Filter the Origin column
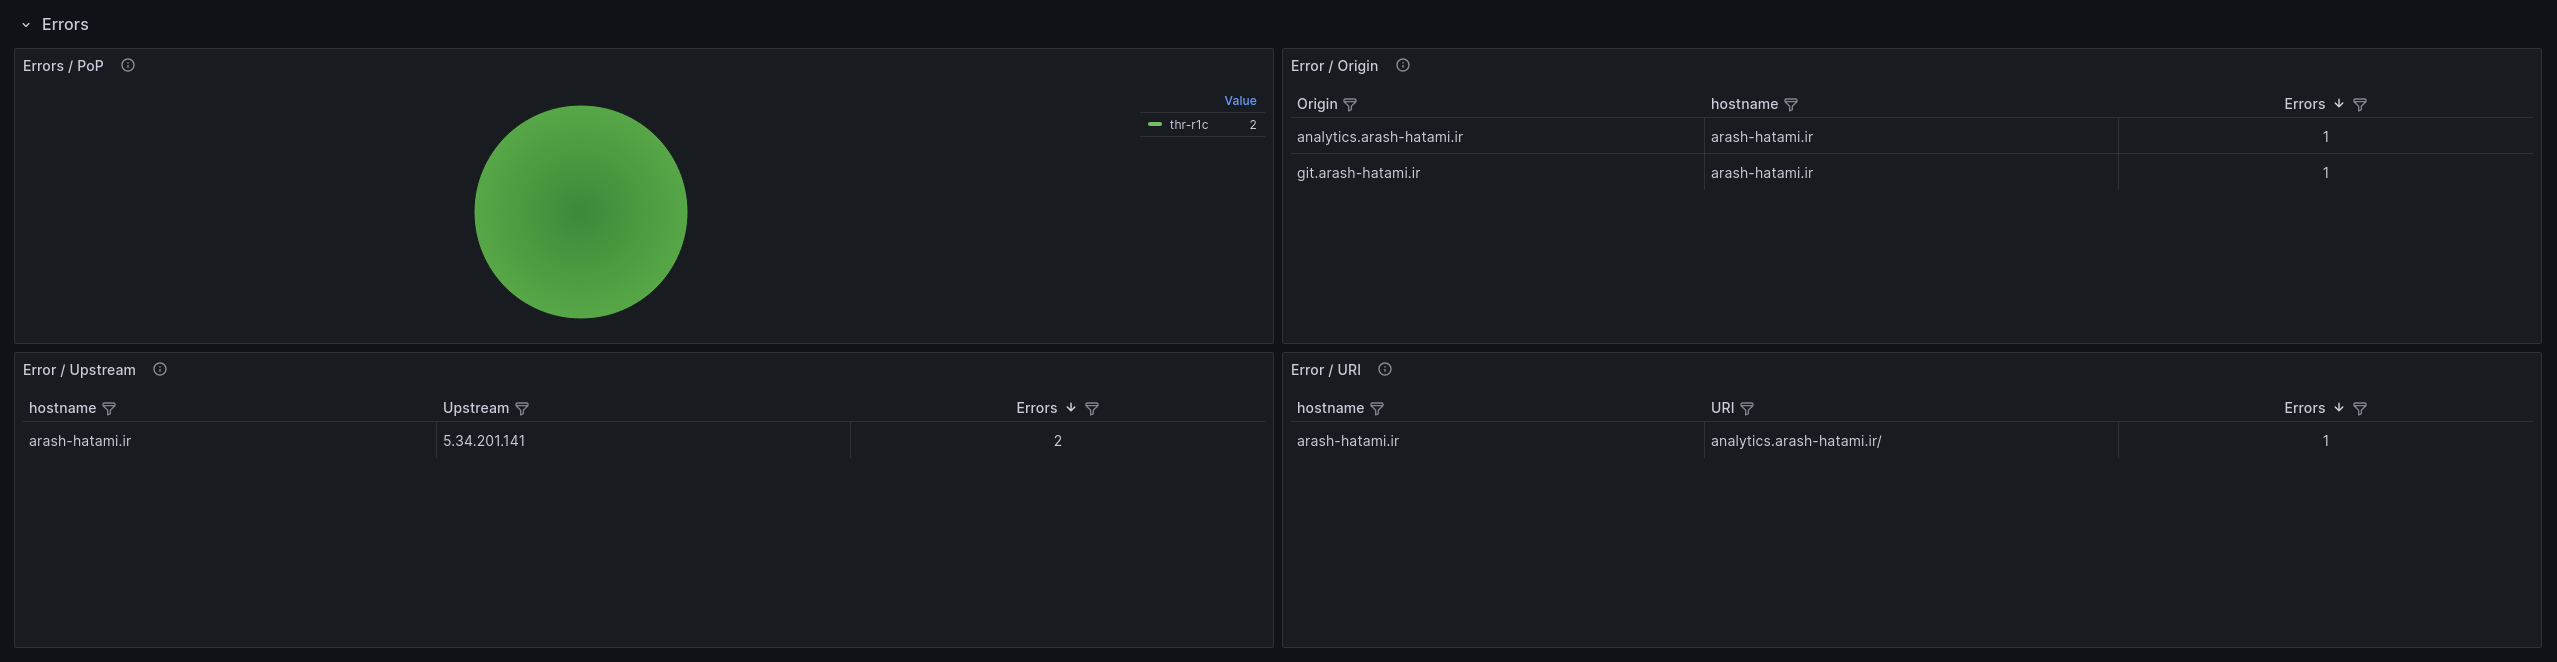Screen dimensions: 2557x662 pos(1350,105)
